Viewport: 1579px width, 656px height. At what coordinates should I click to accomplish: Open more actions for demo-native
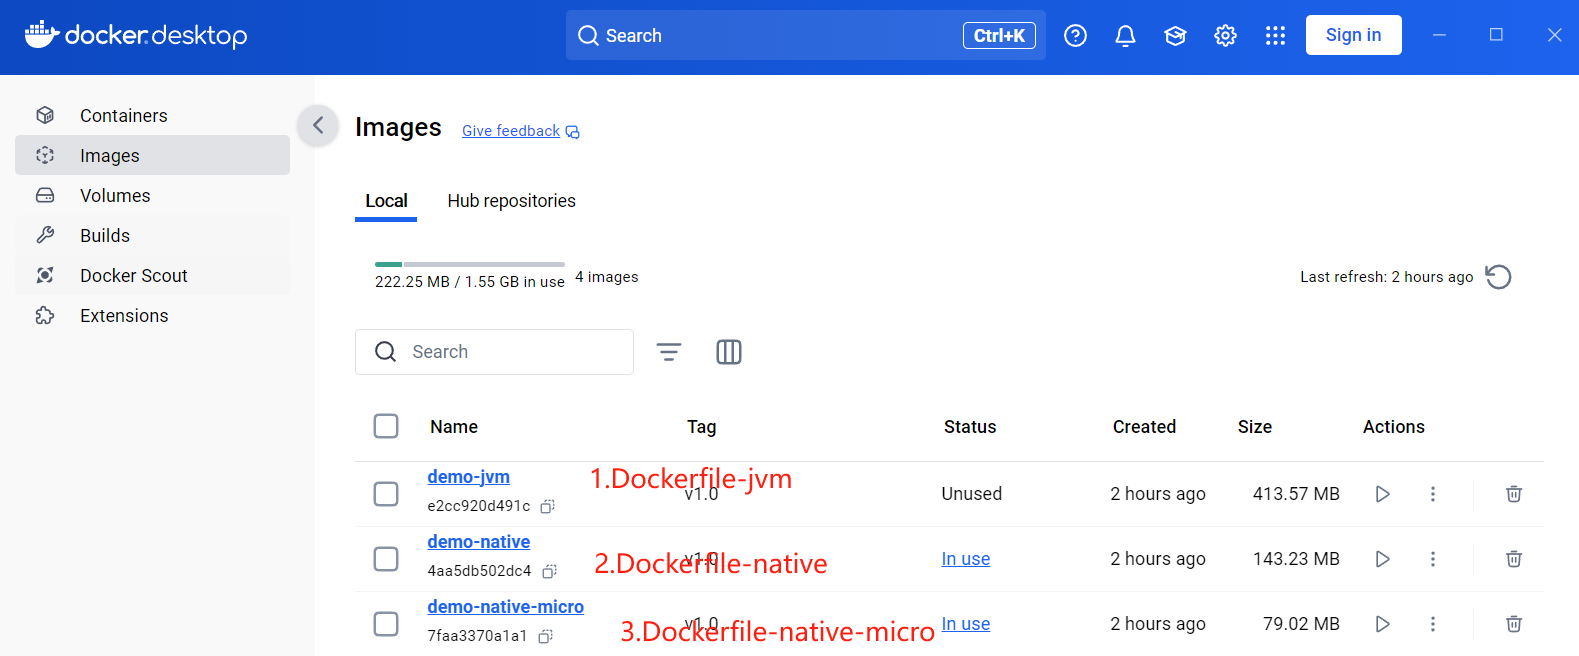coord(1433,559)
